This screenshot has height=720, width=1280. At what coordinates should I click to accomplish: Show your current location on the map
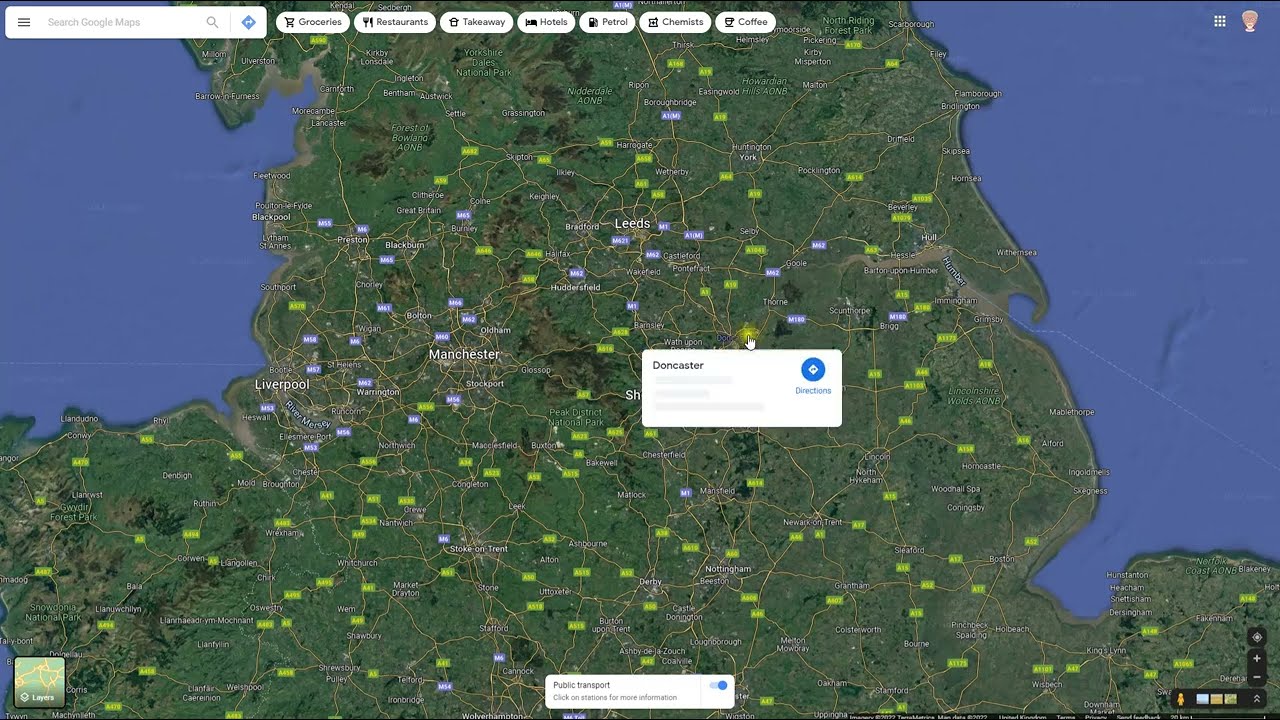[1257, 637]
